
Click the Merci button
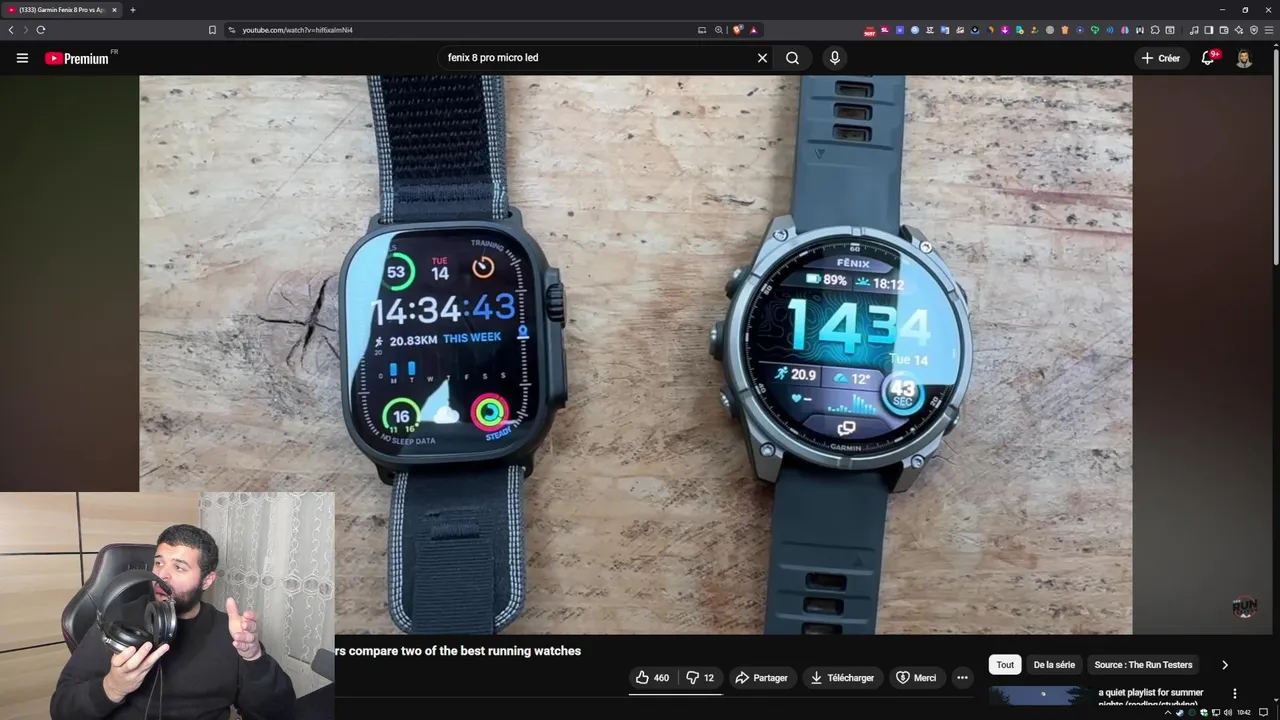(916, 678)
